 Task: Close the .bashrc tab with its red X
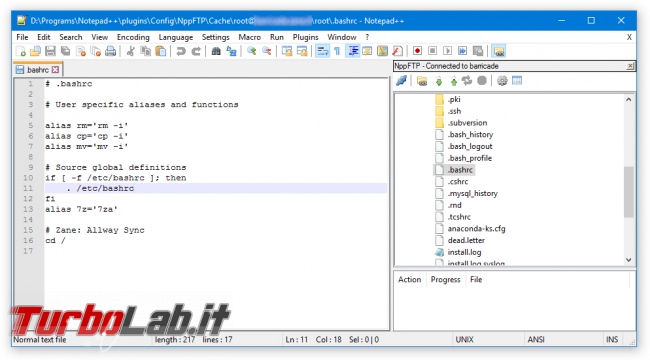(x=55, y=70)
